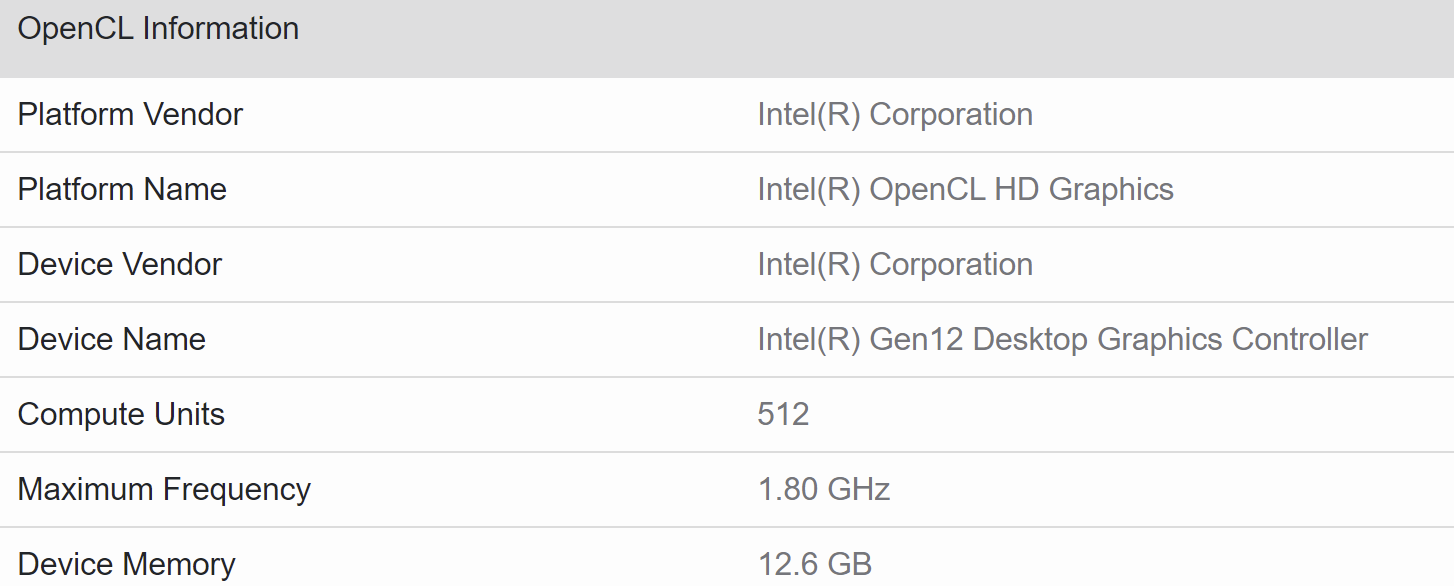Click the Platform Name row label
This screenshot has height=586, width=1454.
point(122,190)
